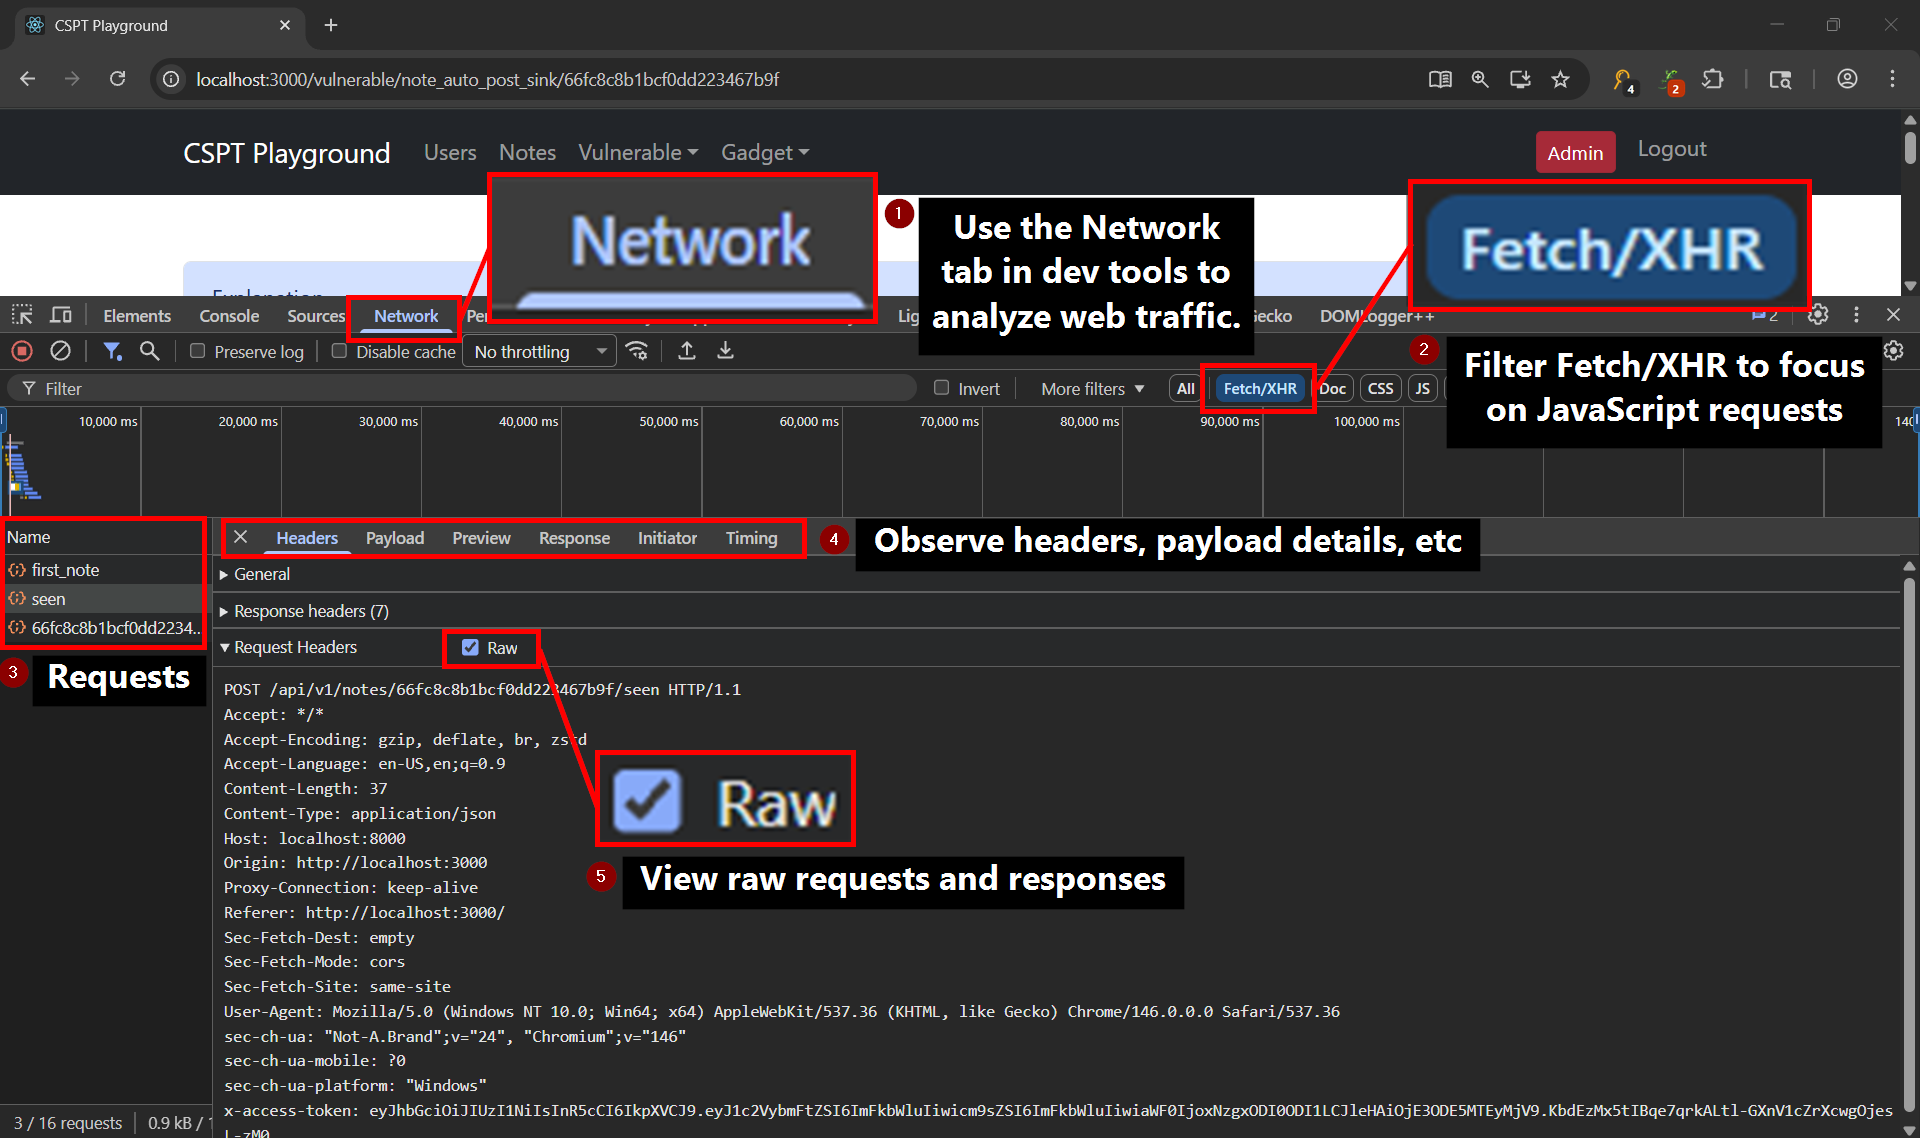Open the No throttling dropdown
Screen dimensions: 1920x1138
pyautogui.click(x=540, y=351)
